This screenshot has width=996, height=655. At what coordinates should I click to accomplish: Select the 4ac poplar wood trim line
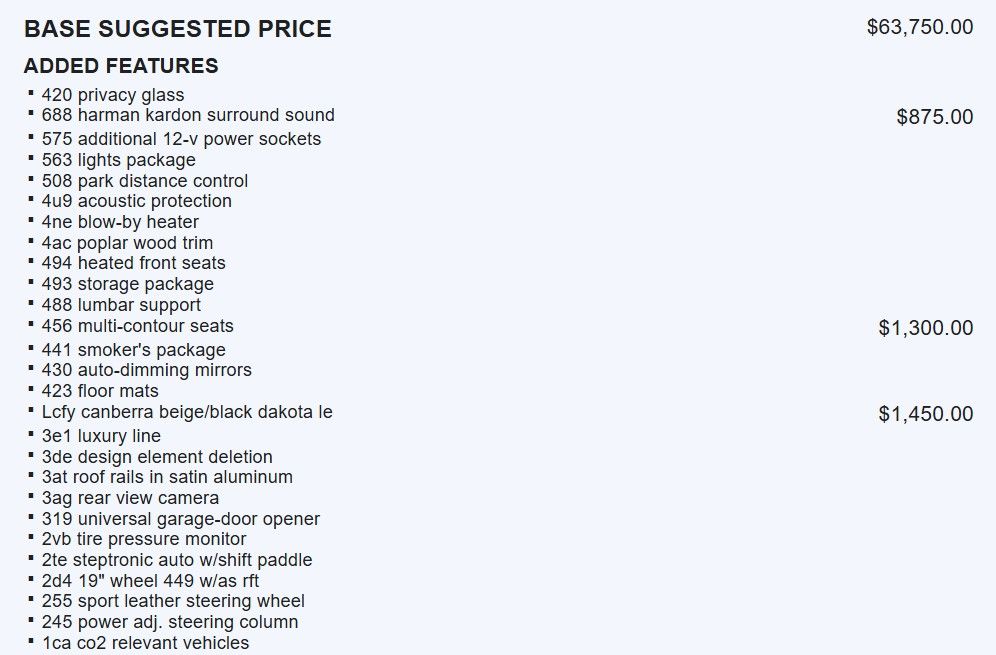click(127, 243)
